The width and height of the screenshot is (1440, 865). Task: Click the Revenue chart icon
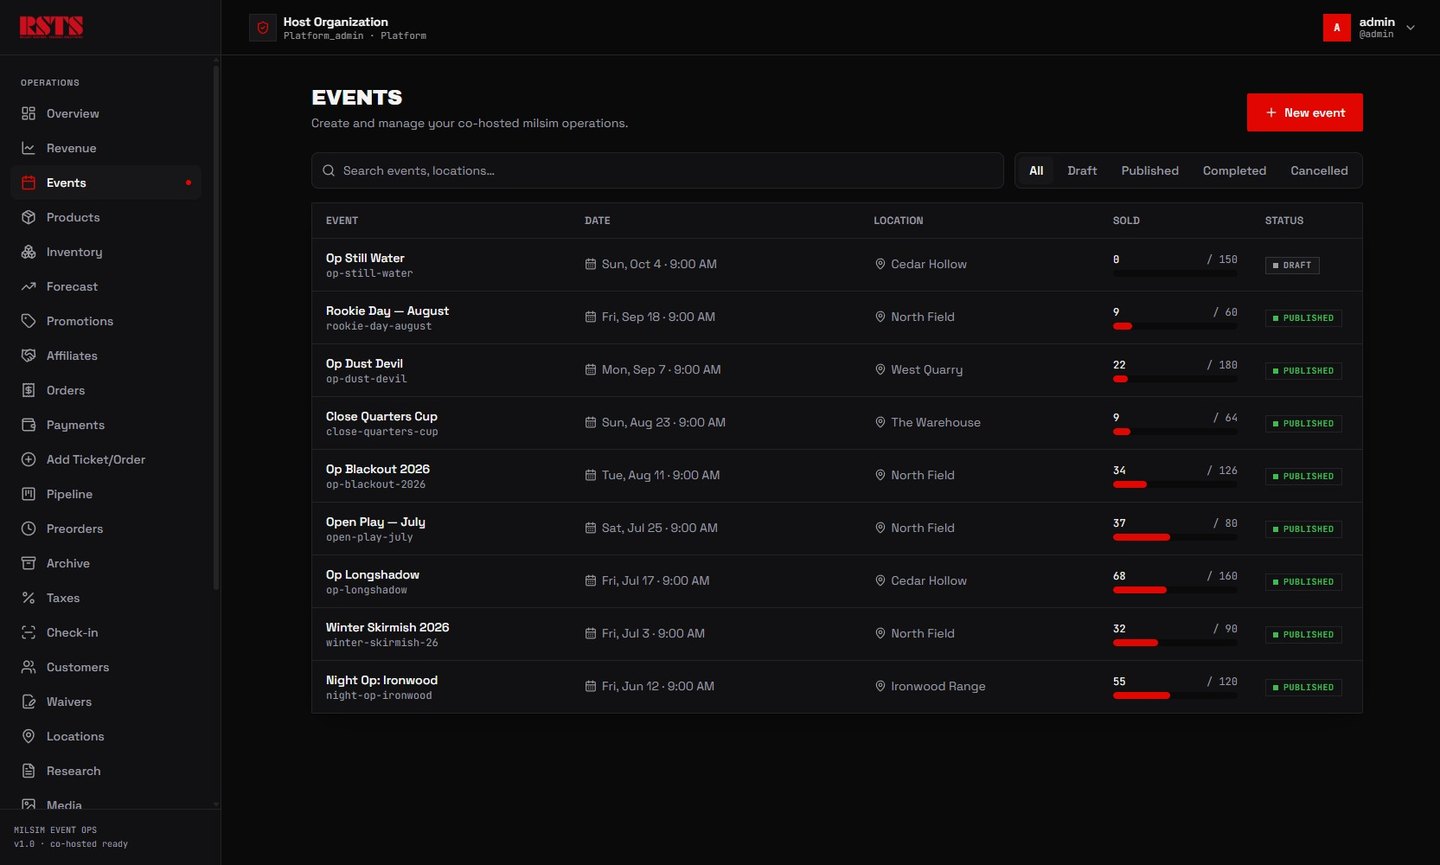point(28,148)
